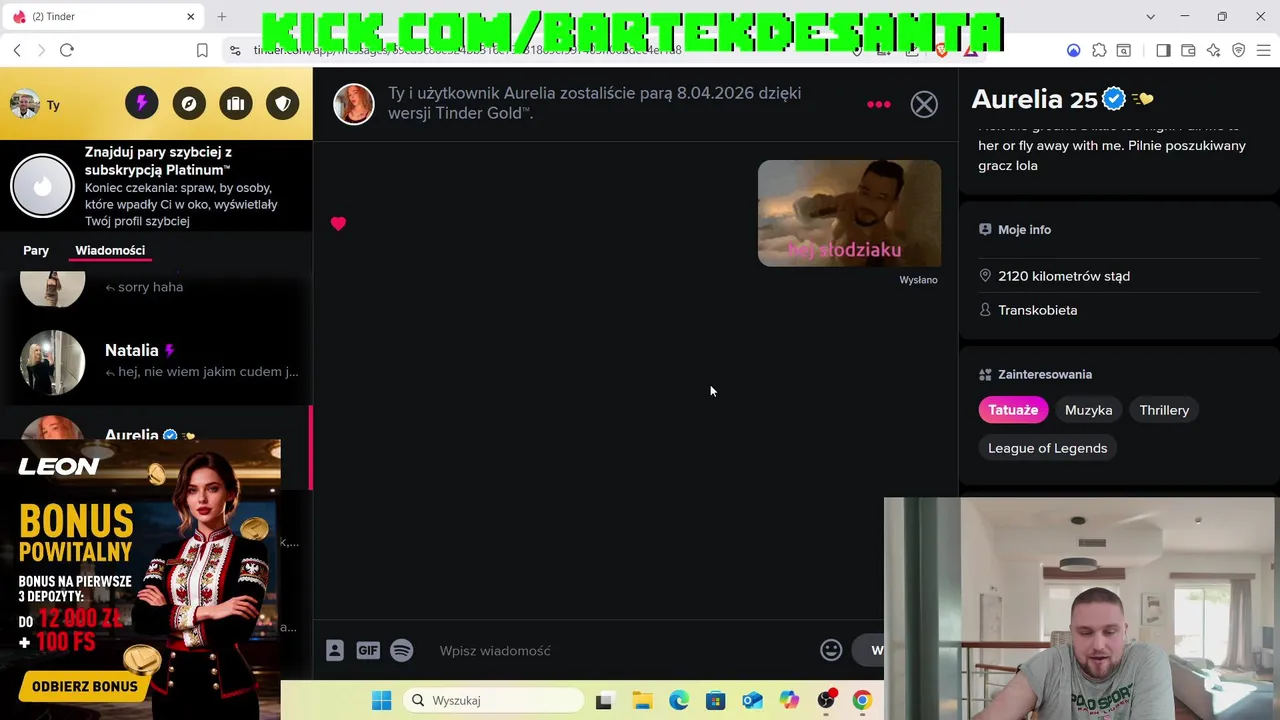Close the conversation with the X icon

[924, 104]
